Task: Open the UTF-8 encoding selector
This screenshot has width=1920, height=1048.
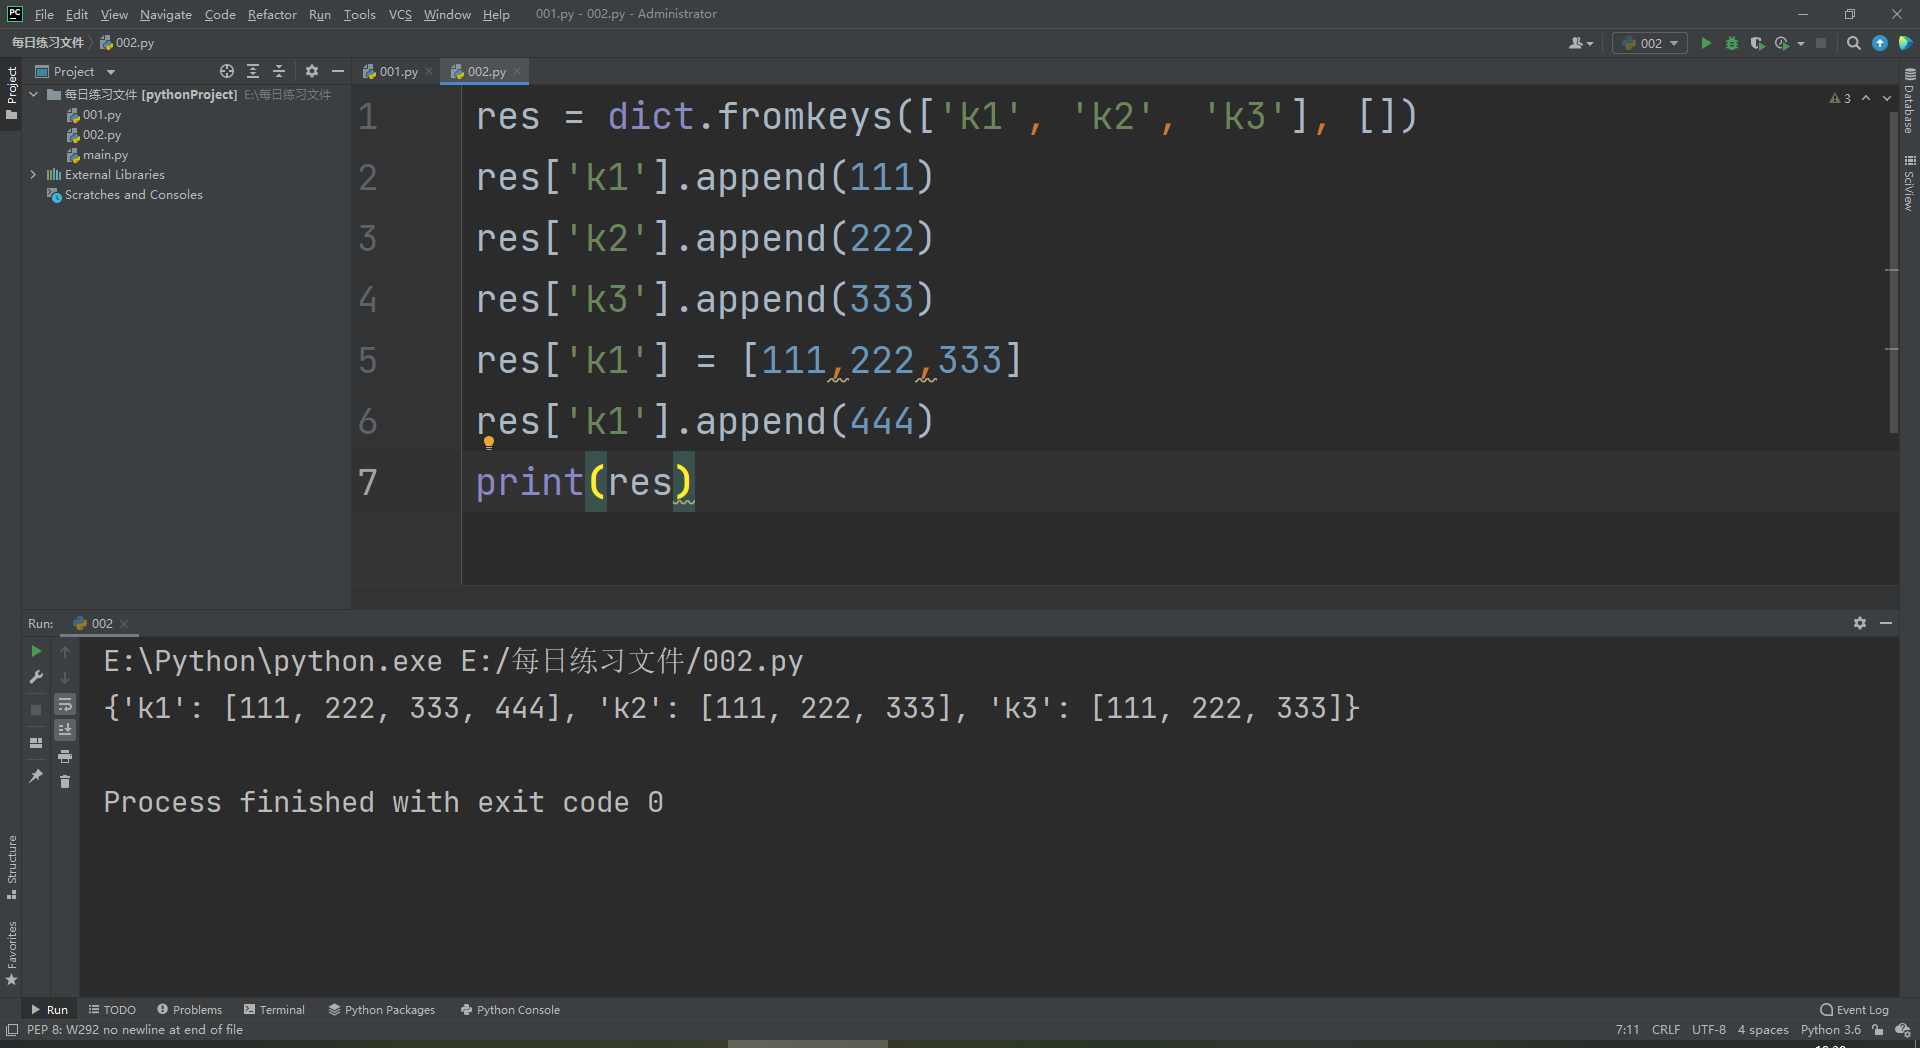Action: pos(1709,1030)
